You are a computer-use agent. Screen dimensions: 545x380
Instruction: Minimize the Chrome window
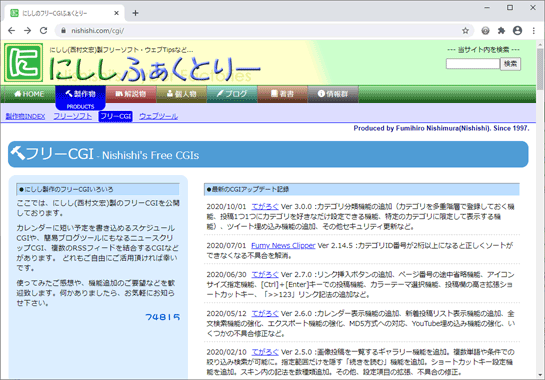click(487, 7)
